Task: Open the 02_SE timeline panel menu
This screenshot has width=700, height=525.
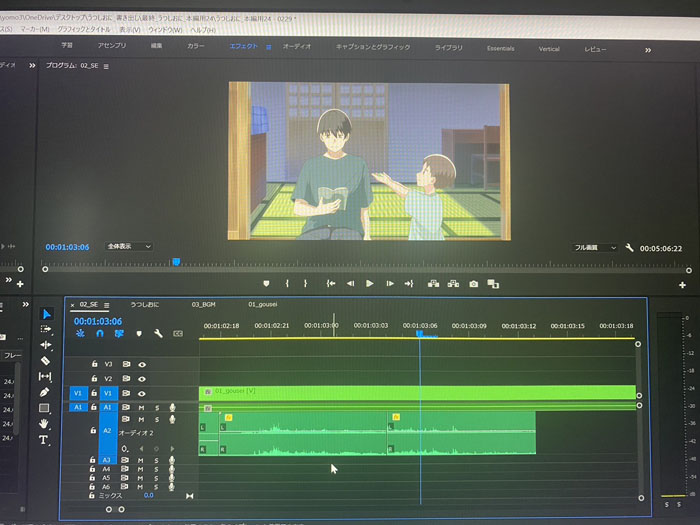Action: 107,305
